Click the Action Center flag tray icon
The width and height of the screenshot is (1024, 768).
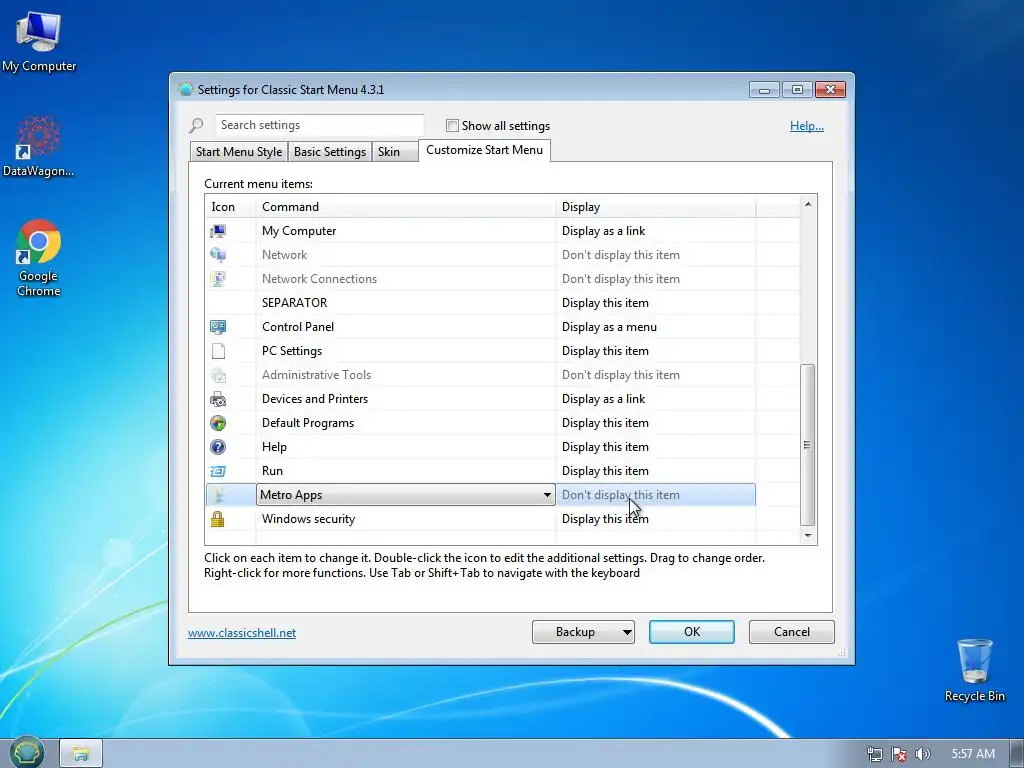tap(899, 754)
